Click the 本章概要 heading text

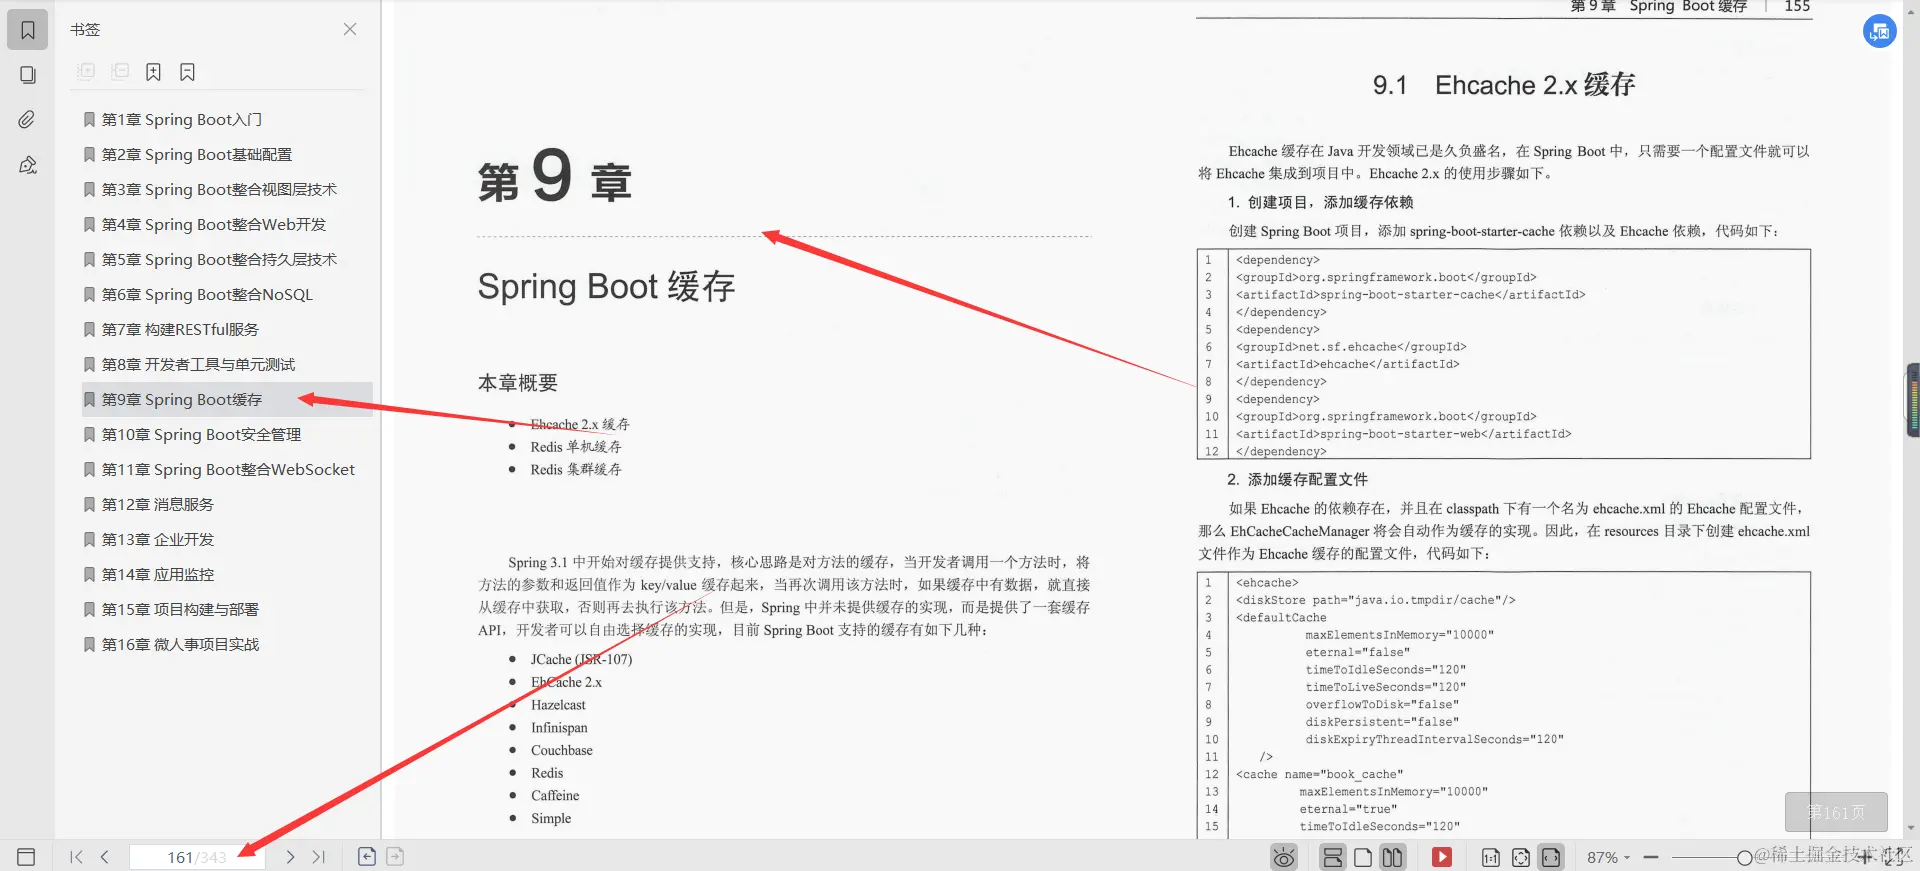[x=518, y=382]
